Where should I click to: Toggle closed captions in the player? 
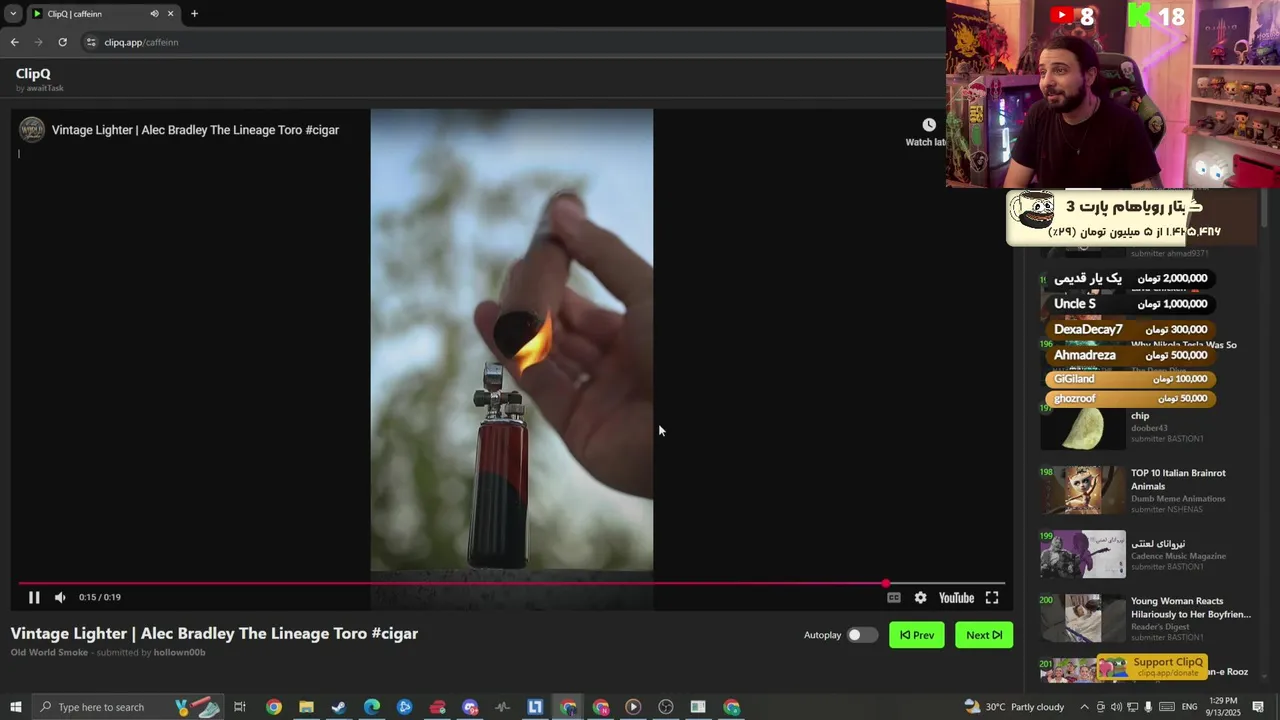coord(894,597)
